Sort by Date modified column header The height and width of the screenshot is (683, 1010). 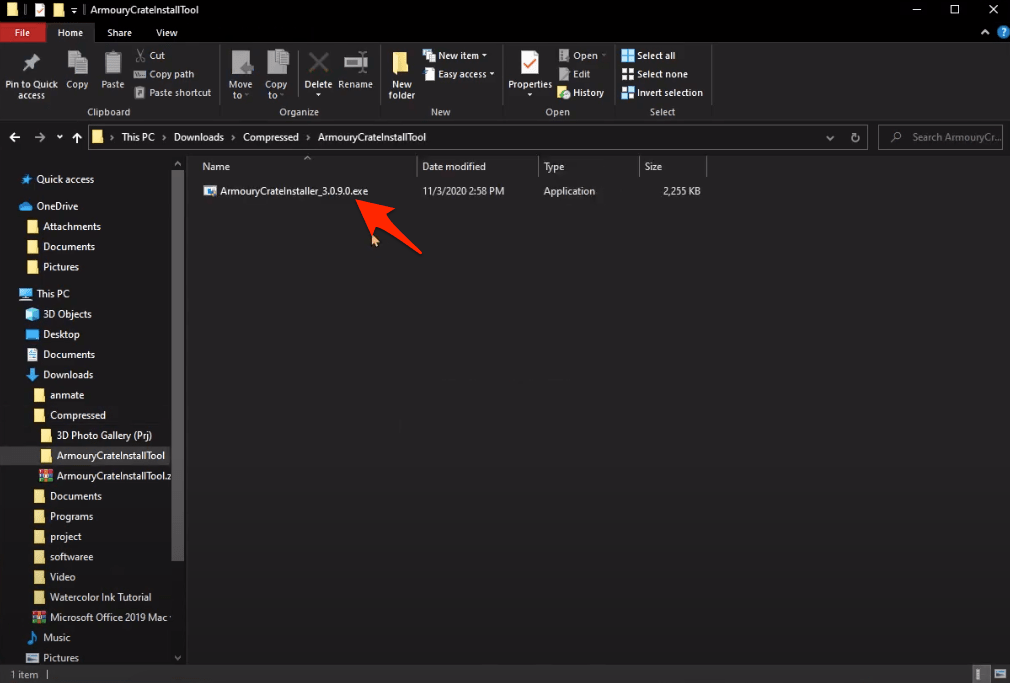click(x=477, y=166)
